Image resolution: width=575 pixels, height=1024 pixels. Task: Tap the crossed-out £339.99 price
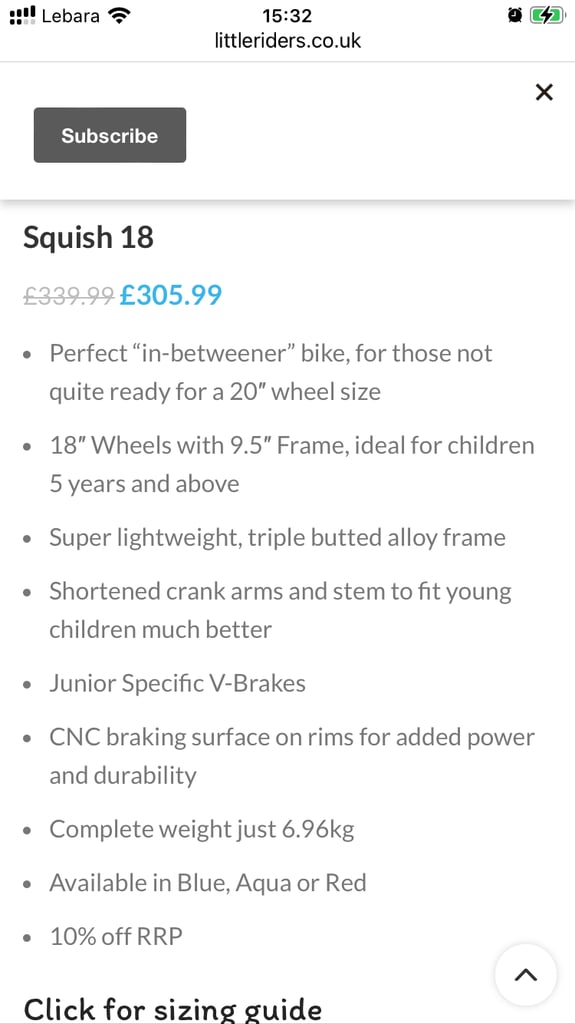pyautogui.click(x=69, y=296)
